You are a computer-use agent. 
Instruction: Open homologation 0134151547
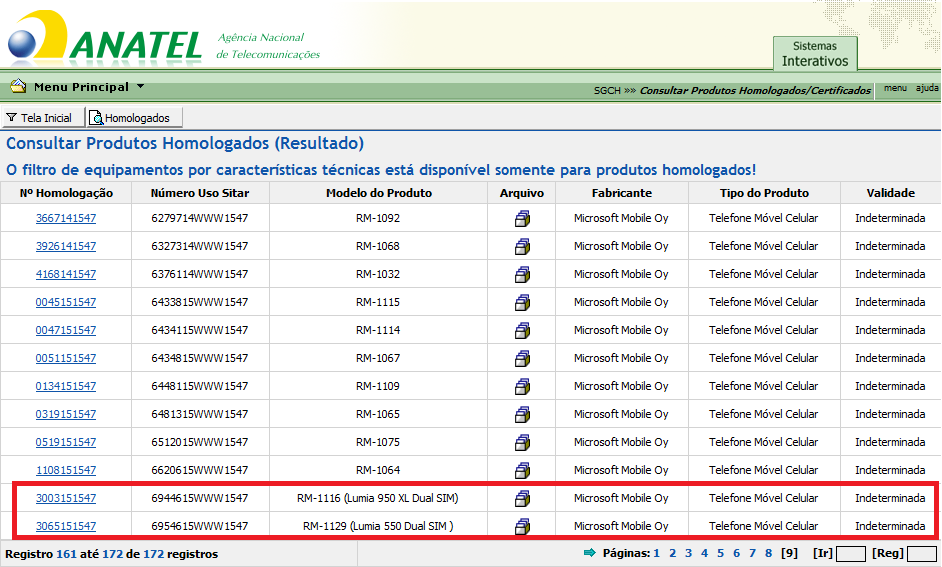[66, 386]
